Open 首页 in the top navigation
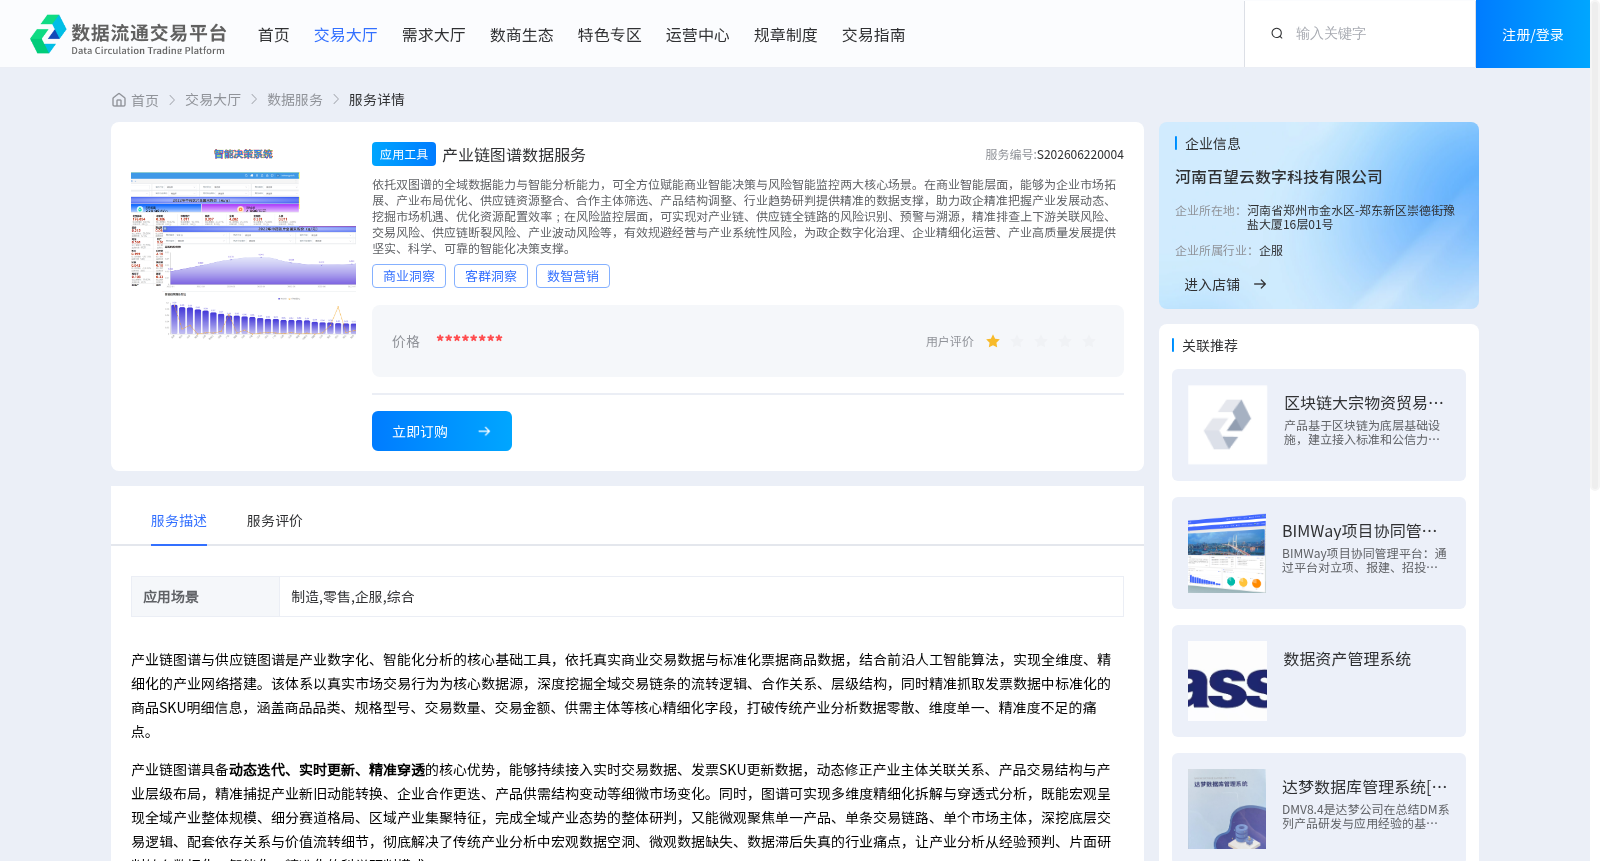This screenshot has width=1600, height=861. pos(273,35)
